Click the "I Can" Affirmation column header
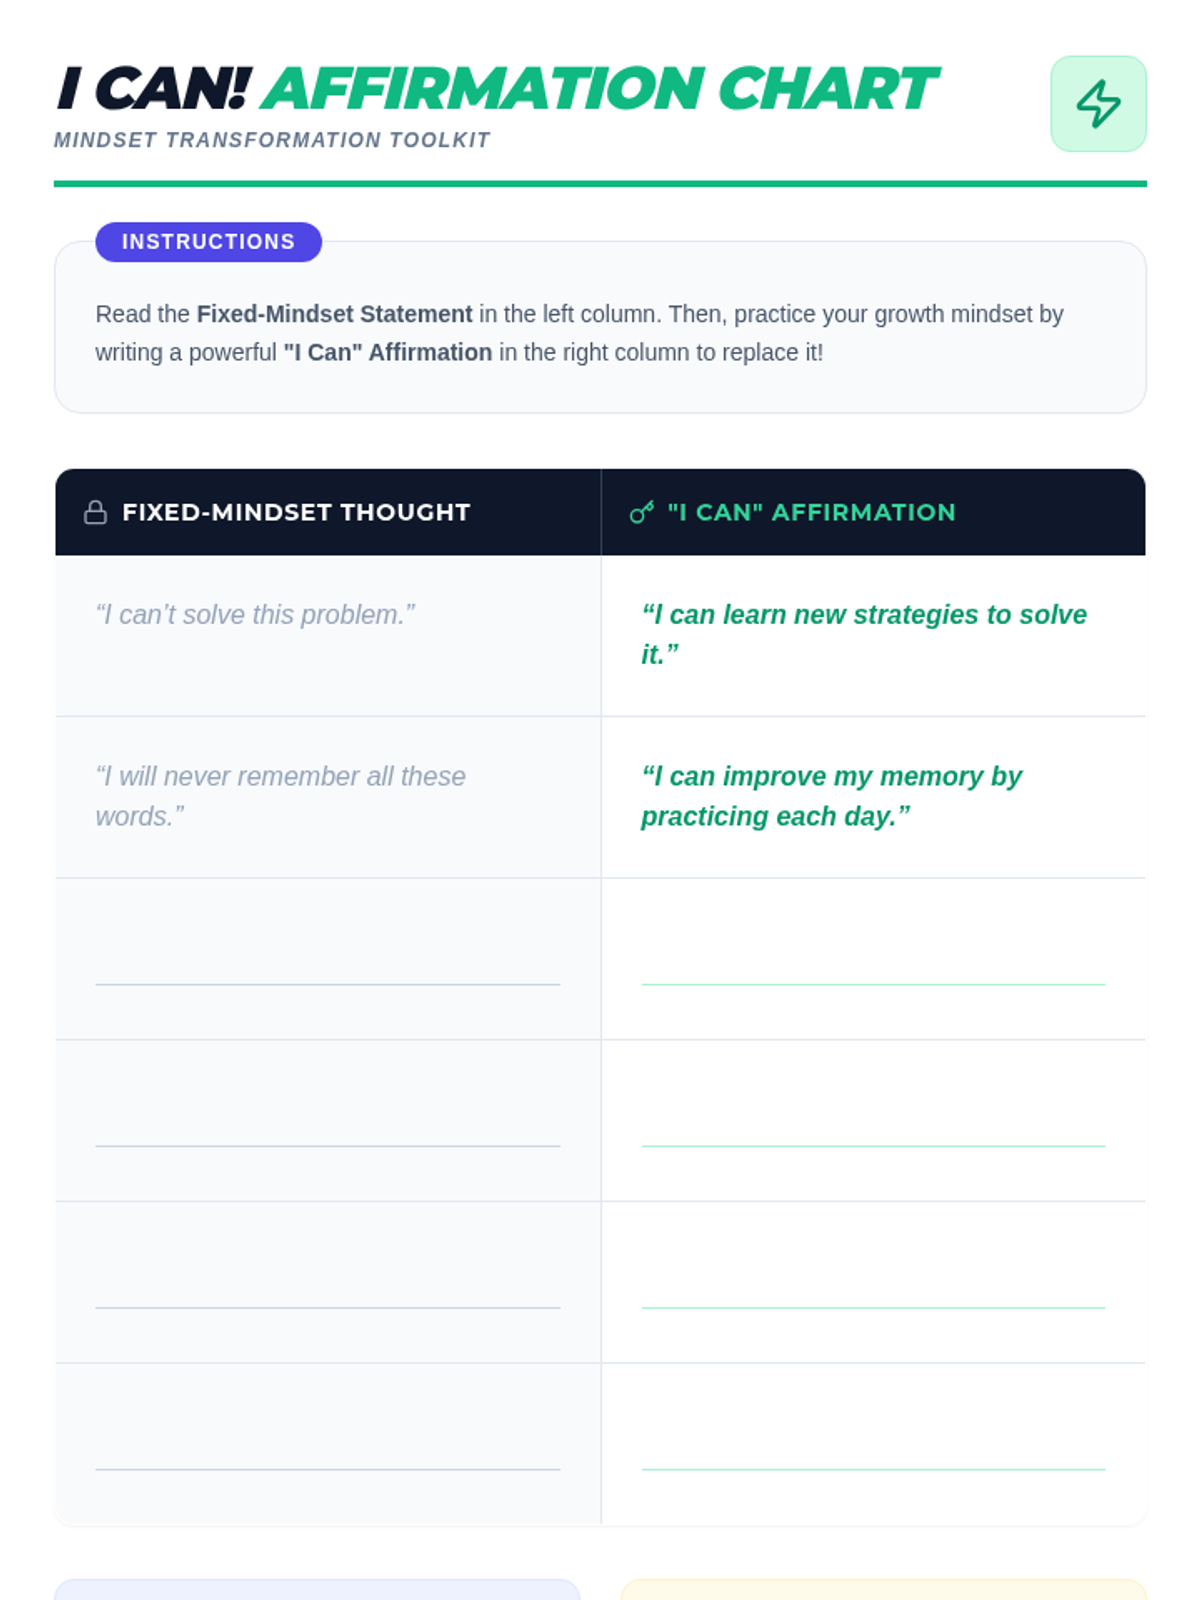Image resolution: width=1200 pixels, height=1600 pixels. pyautogui.click(x=811, y=513)
